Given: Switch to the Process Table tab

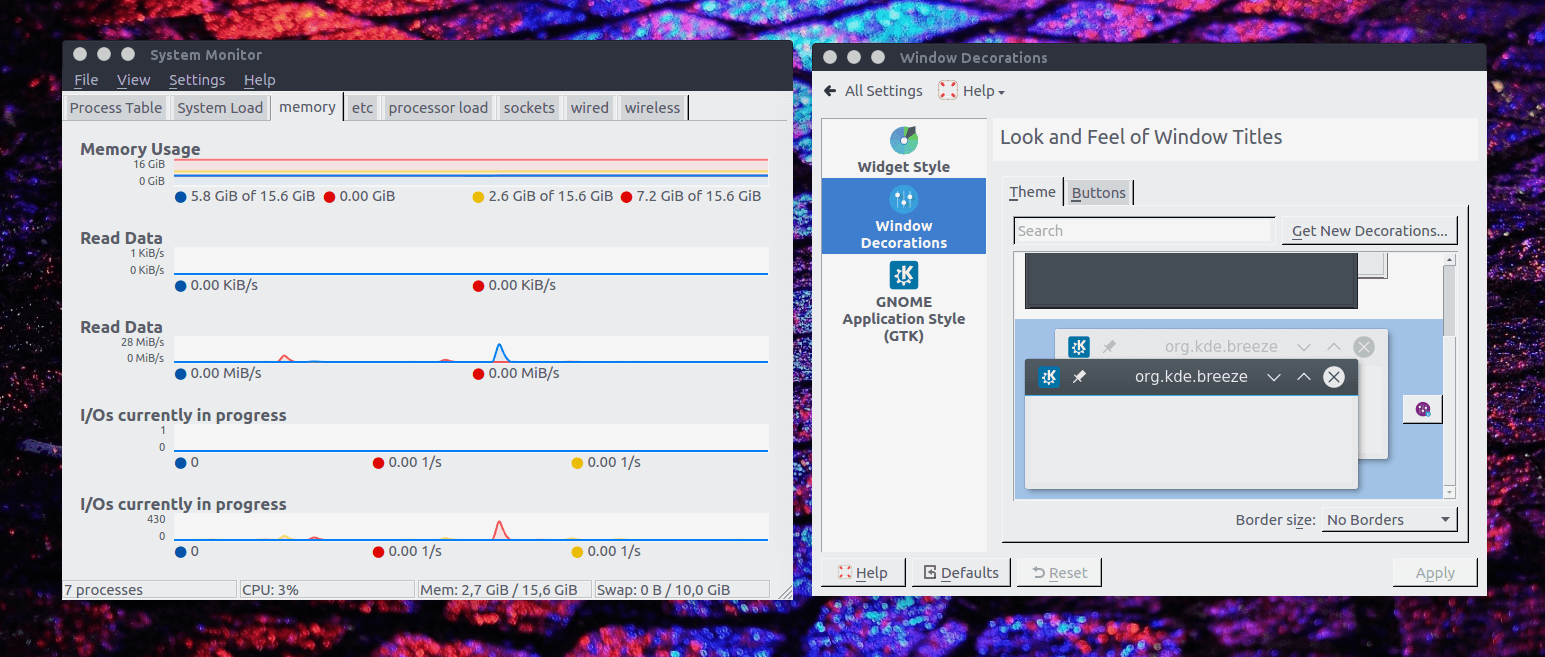Looking at the screenshot, I should [x=116, y=108].
